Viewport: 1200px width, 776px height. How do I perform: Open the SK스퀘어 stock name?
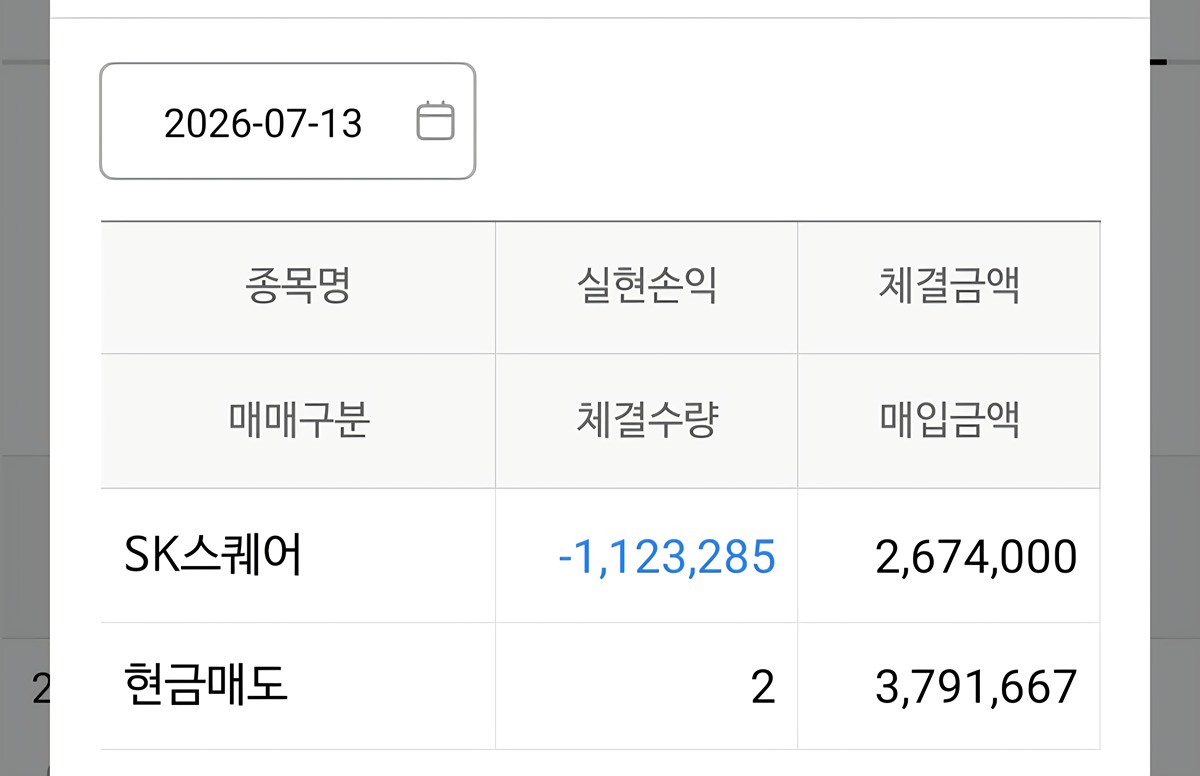click(213, 556)
